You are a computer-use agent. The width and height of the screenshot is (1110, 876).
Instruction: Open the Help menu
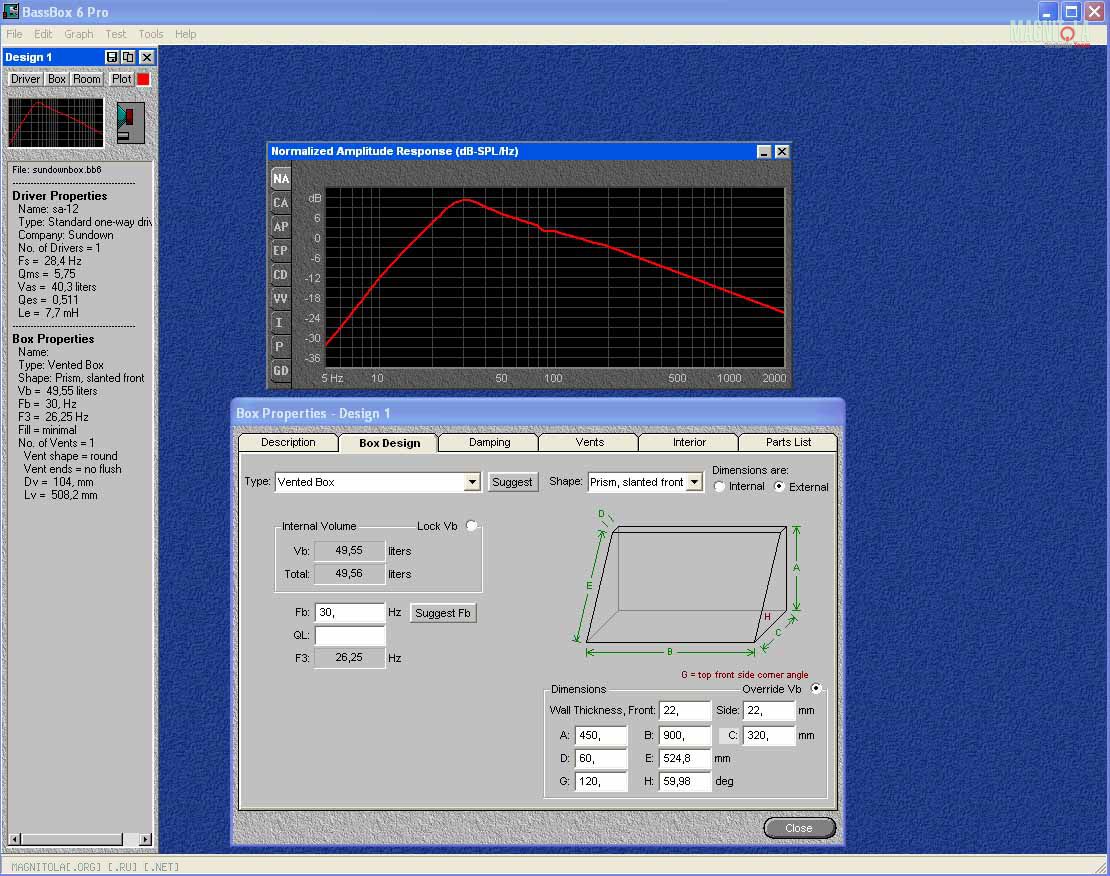coord(185,34)
